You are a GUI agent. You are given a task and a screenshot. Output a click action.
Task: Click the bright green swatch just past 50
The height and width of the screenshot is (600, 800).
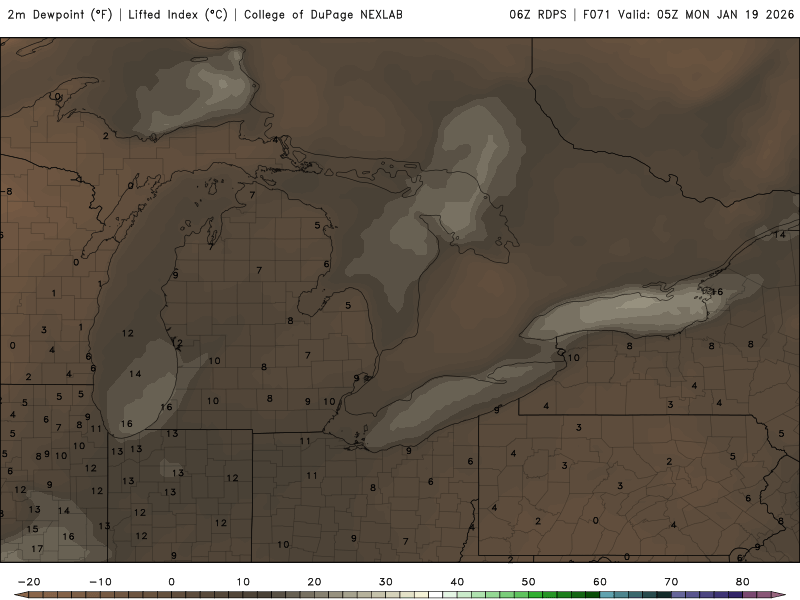point(536,595)
